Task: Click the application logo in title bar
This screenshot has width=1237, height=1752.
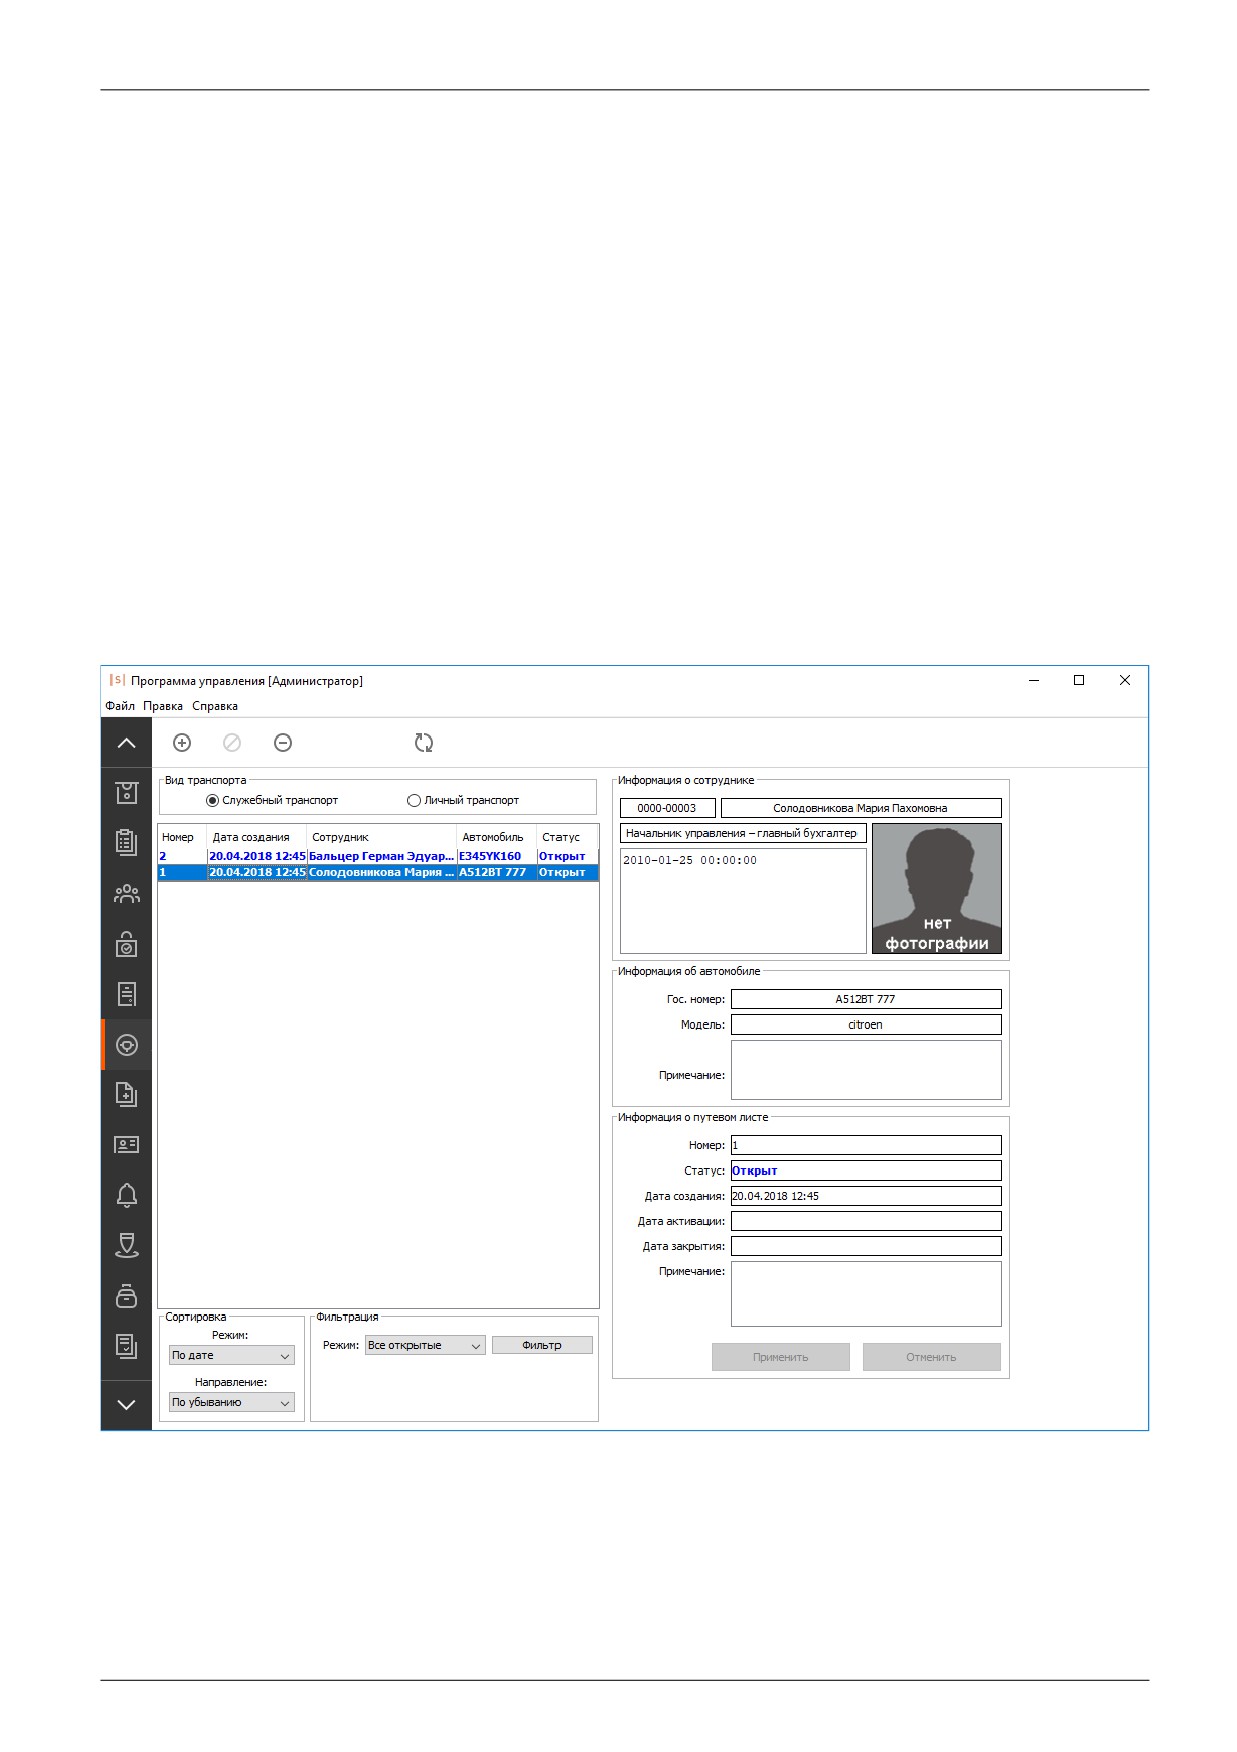Action: (x=117, y=681)
